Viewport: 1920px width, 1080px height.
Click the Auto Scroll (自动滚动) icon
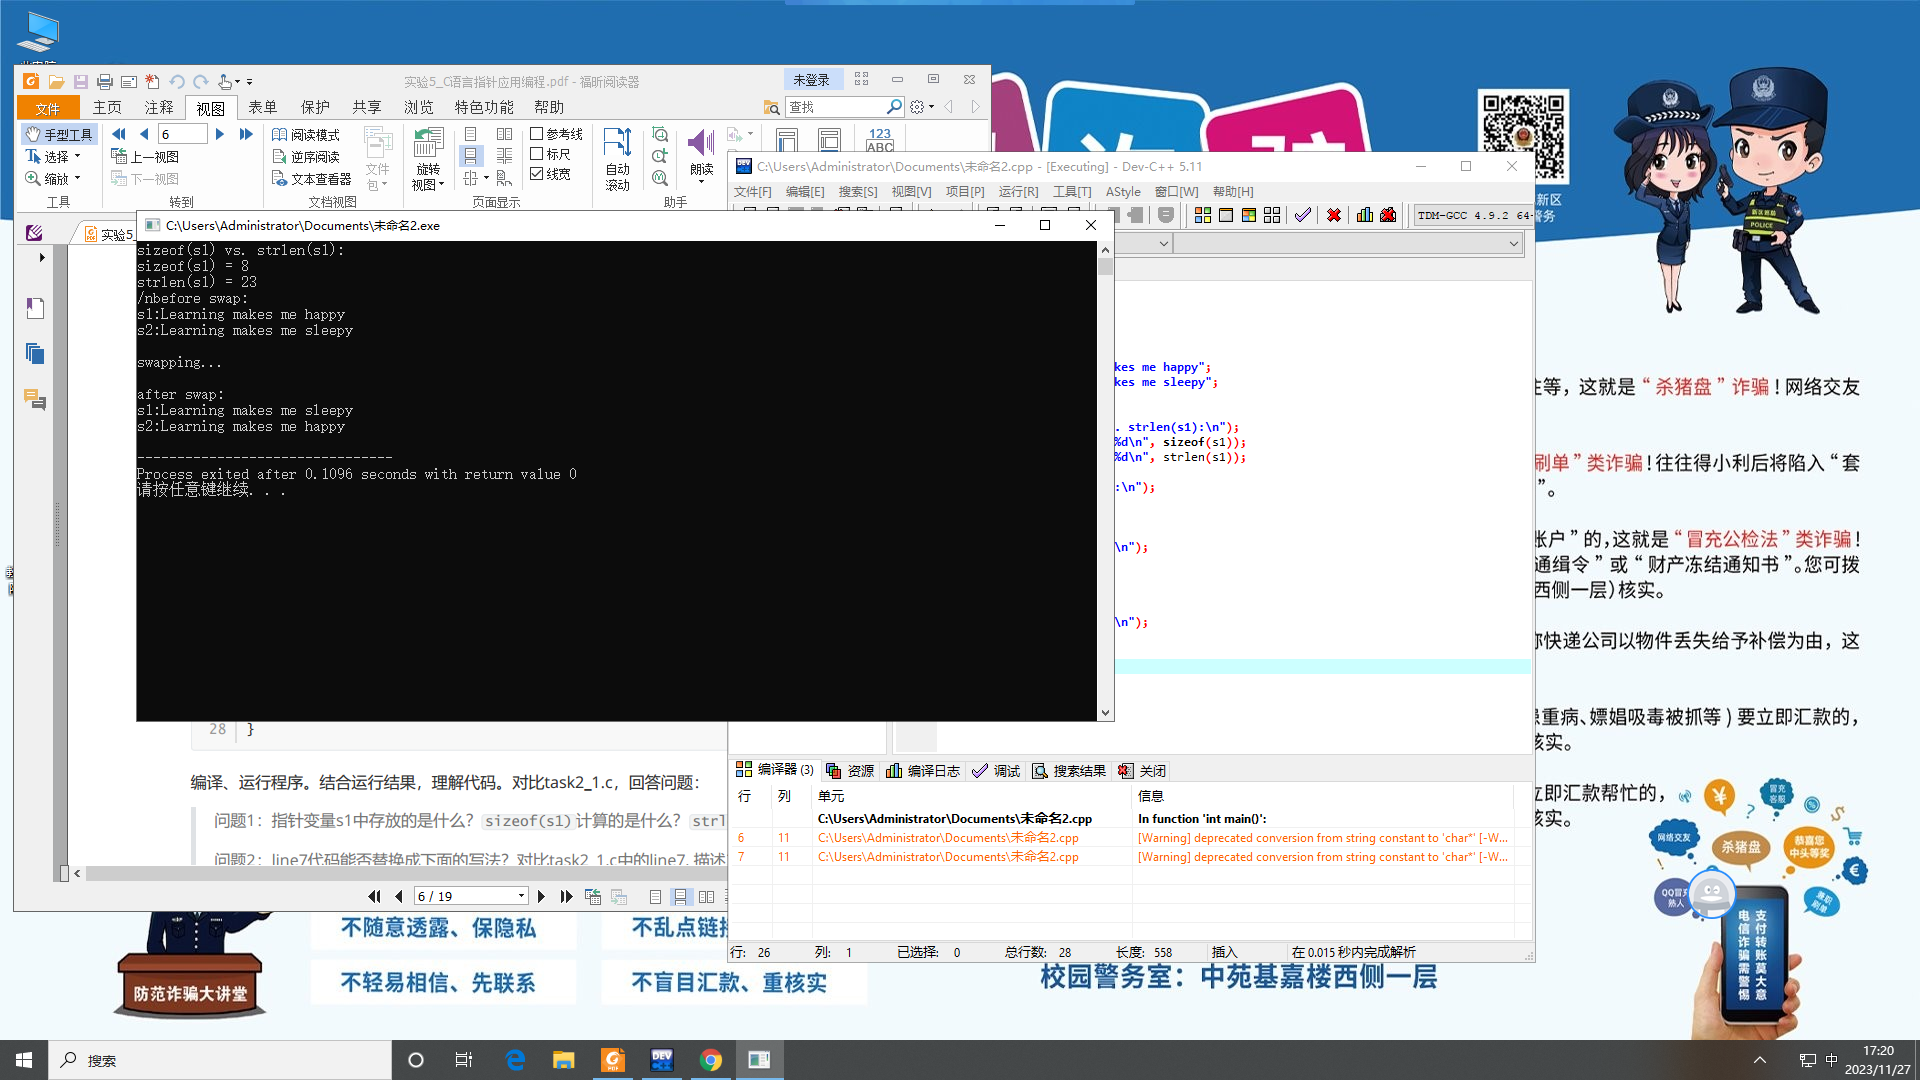coord(617,144)
